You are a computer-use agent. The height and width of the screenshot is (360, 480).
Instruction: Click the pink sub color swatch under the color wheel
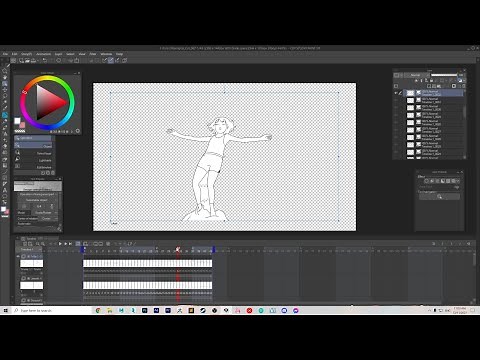pos(22,125)
